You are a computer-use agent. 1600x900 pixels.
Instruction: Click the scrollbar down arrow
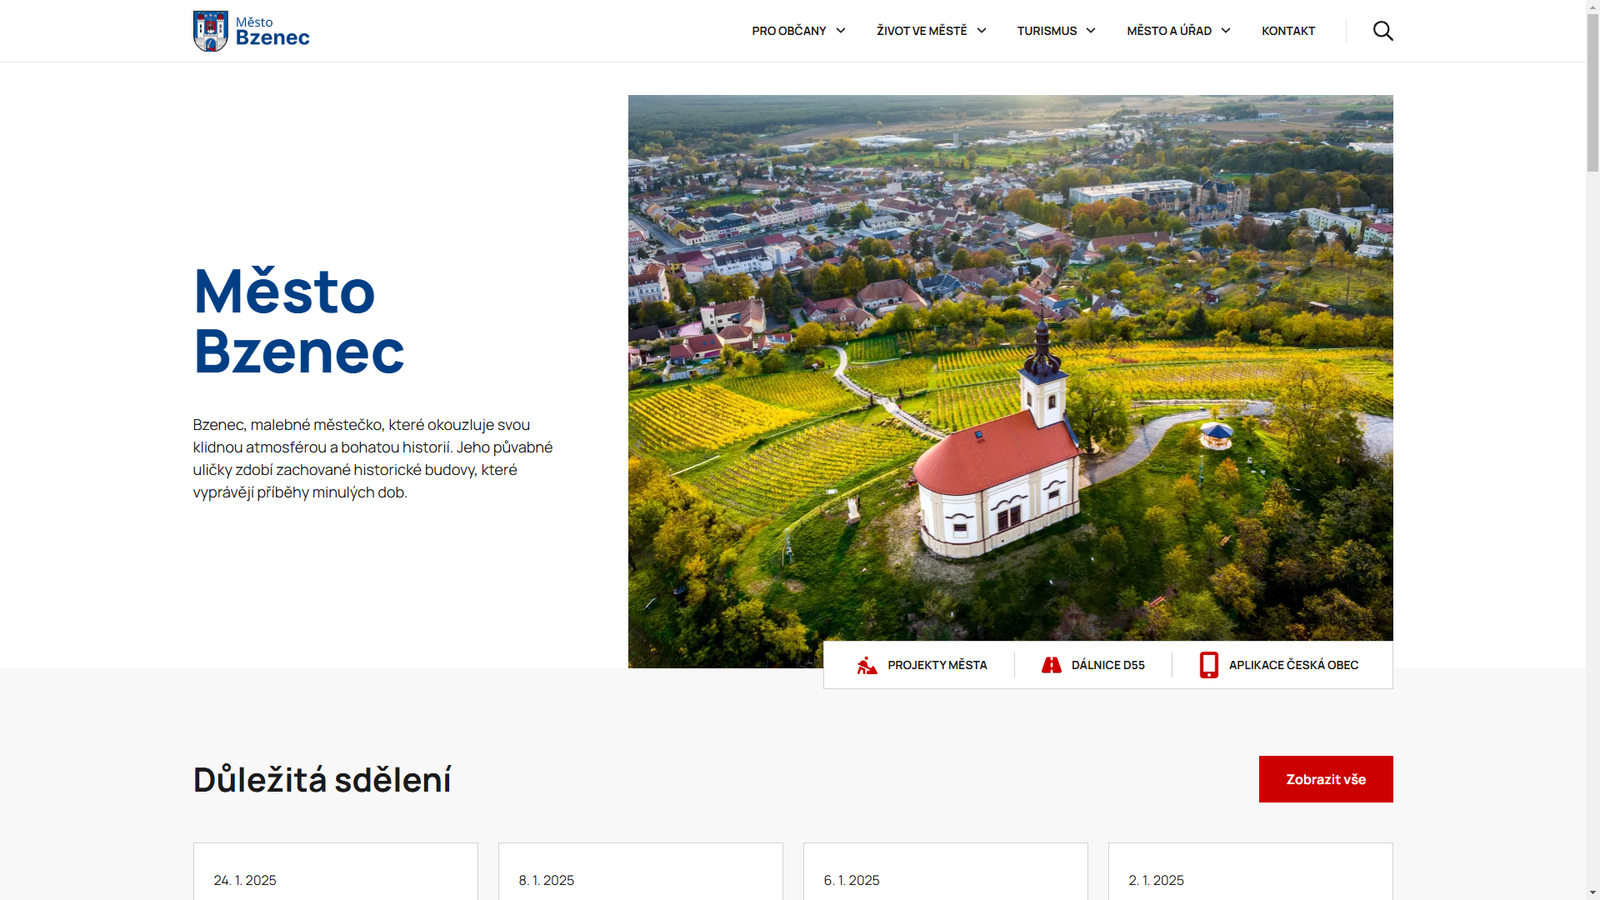pos(1592,893)
